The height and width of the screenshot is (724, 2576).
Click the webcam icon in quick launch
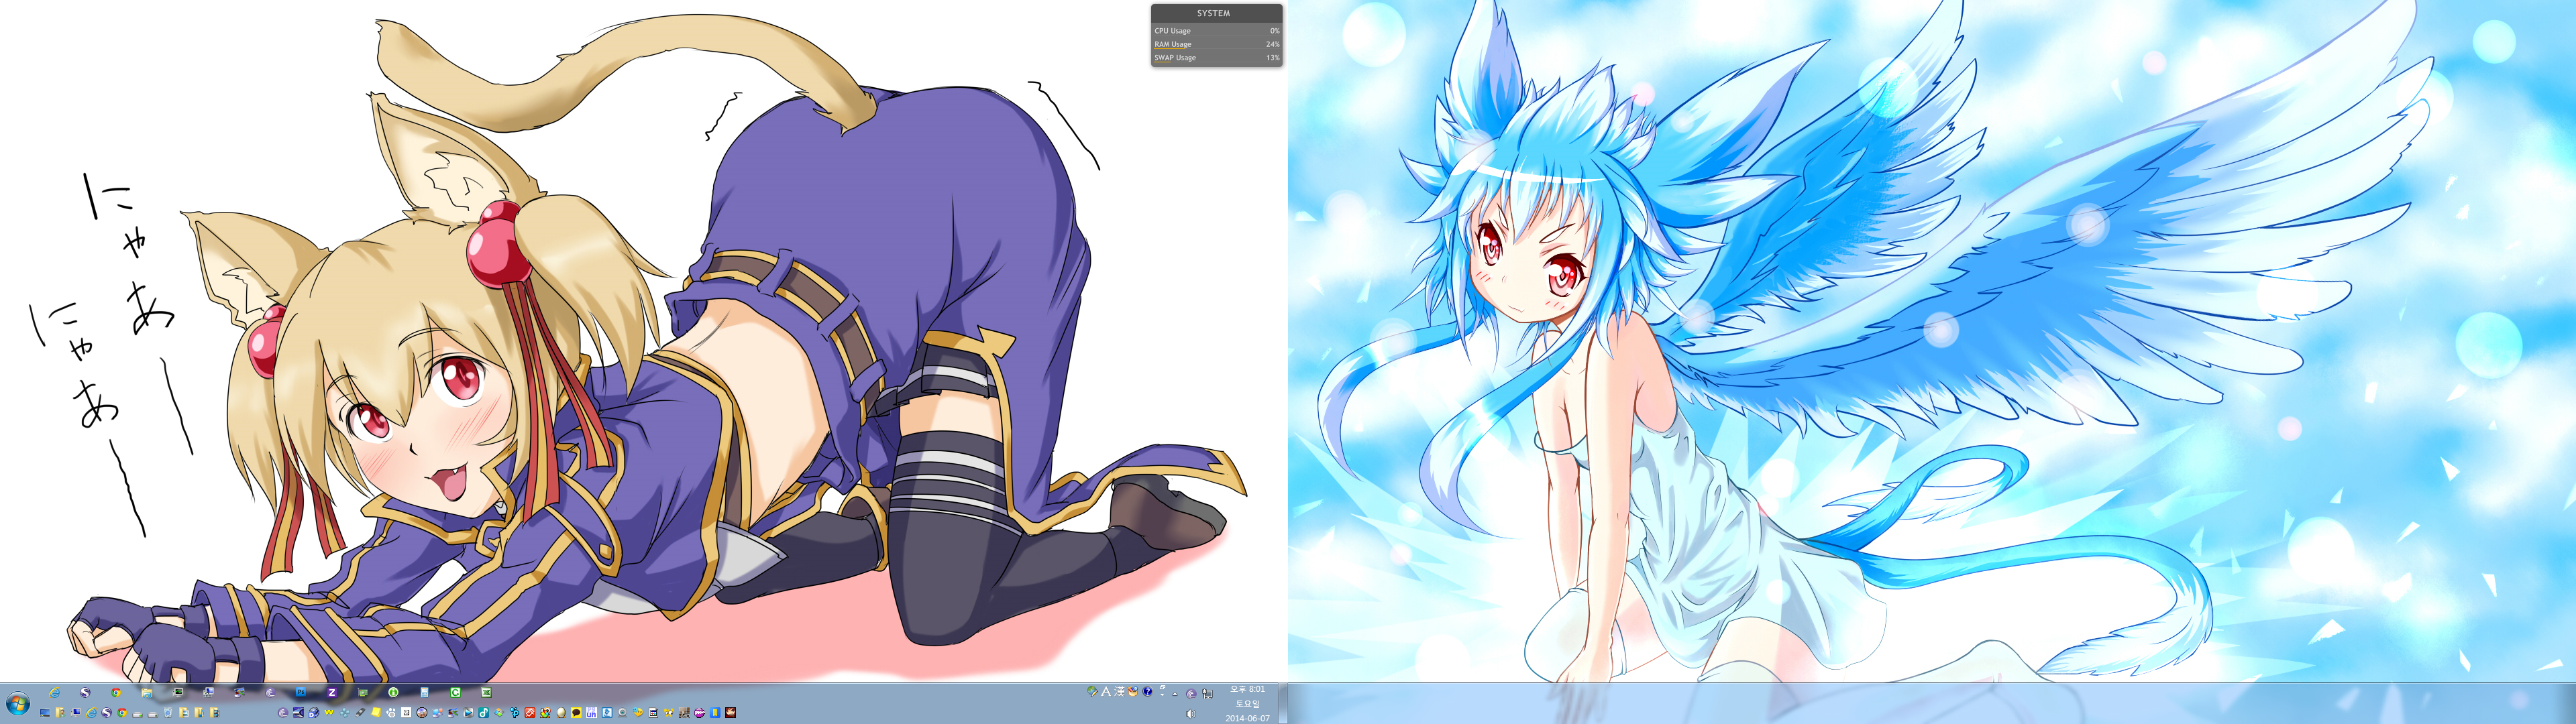click(622, 713)
